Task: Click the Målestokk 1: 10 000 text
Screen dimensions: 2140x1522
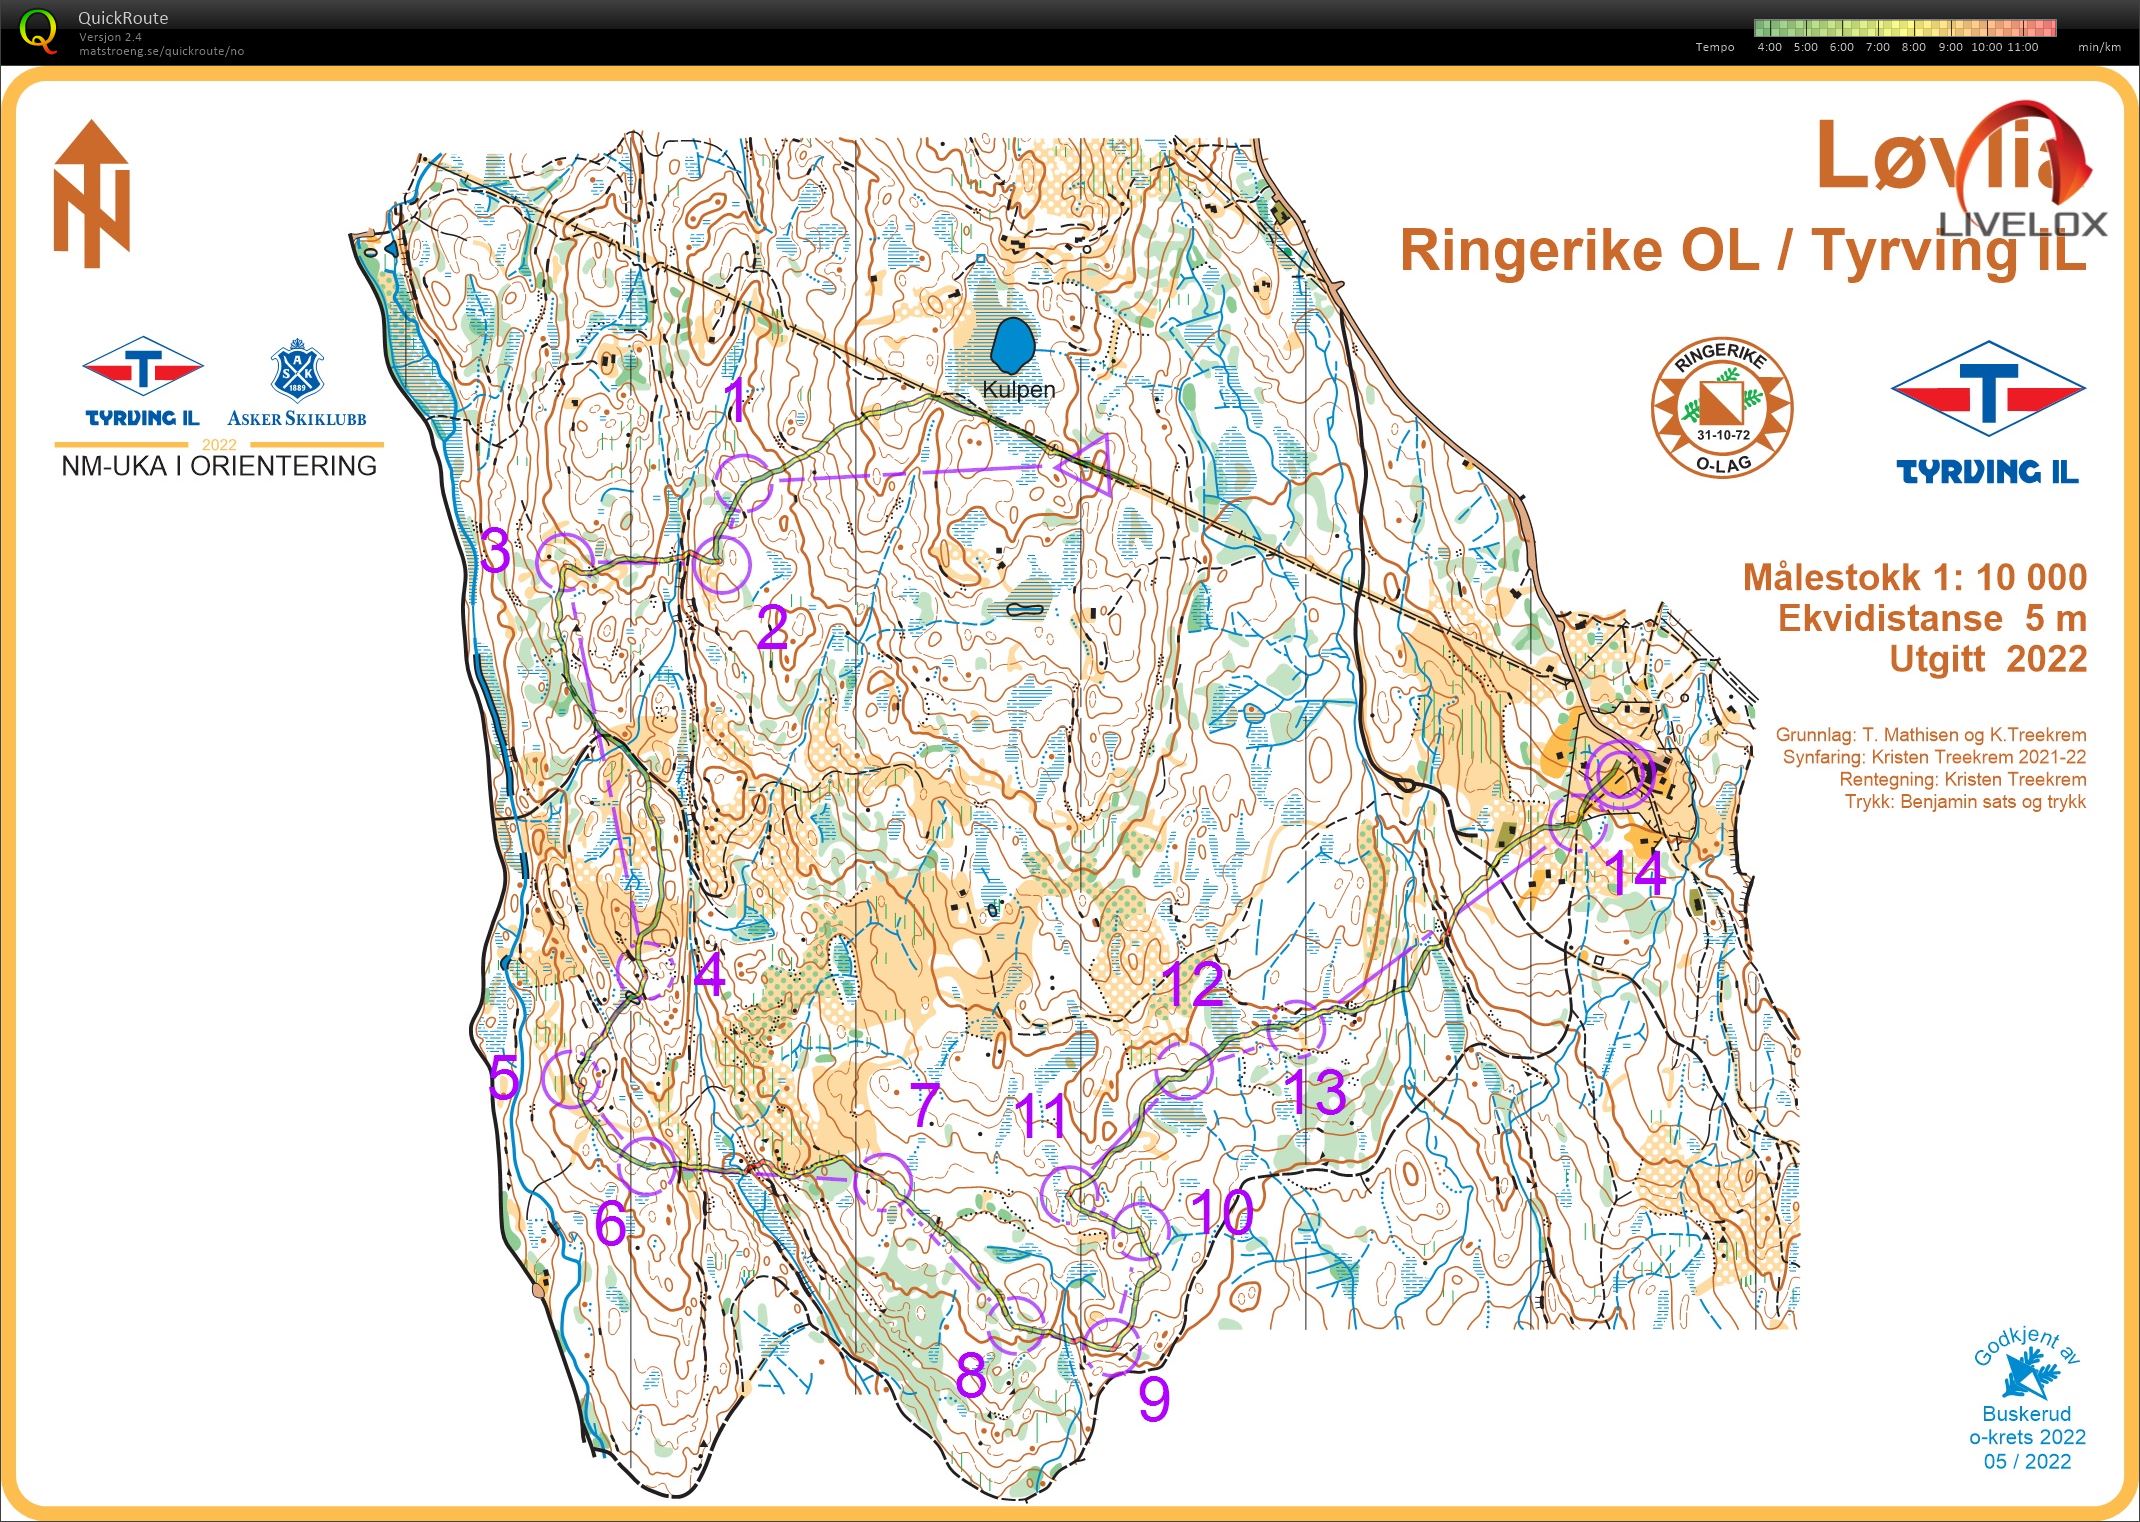Action: [1915, 577]
